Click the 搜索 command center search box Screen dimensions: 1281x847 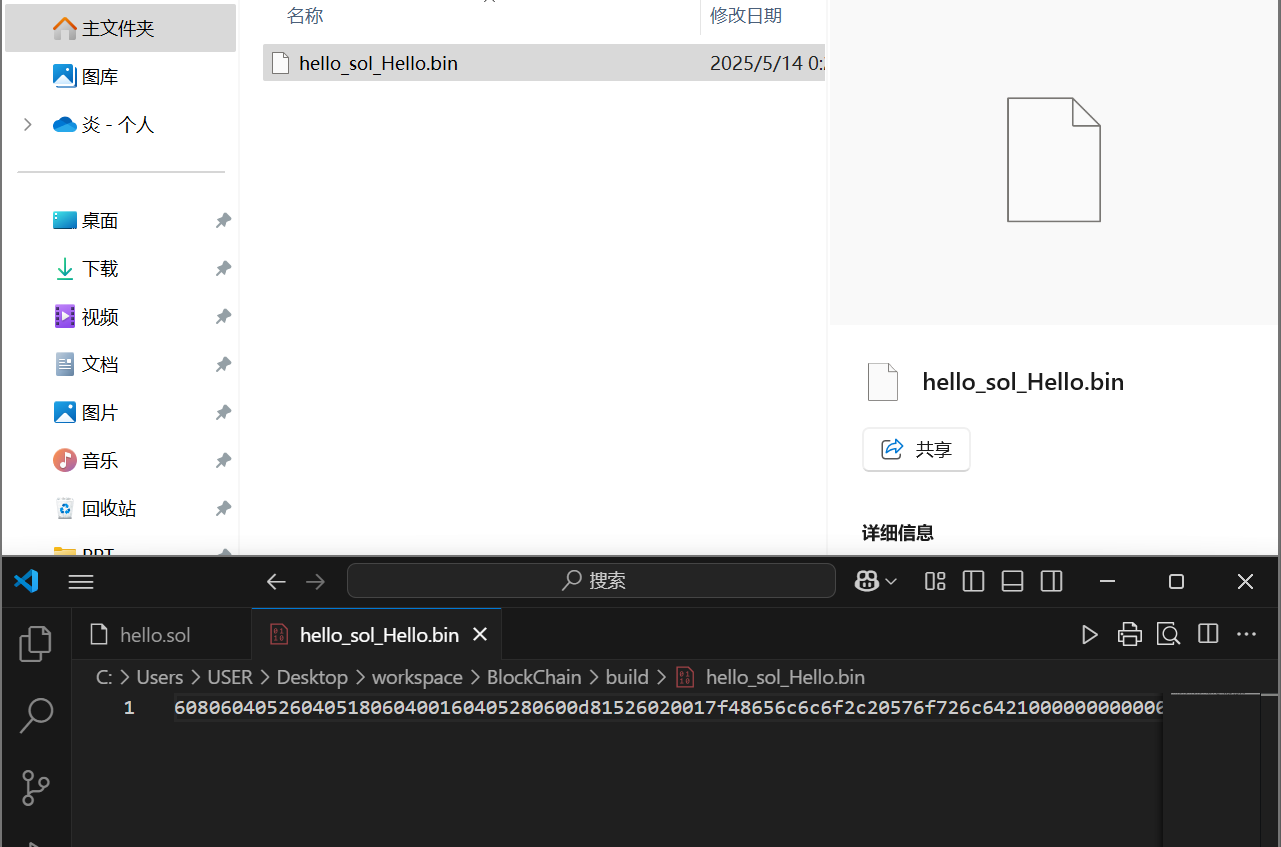click(x=591, y=581)
